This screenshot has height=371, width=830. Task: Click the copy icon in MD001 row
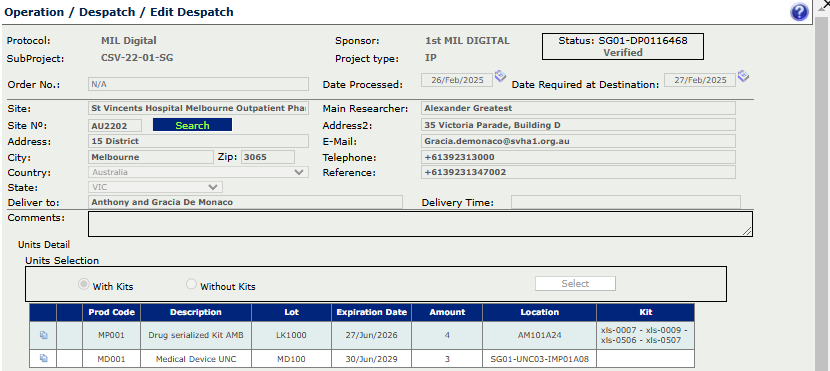pyautogui.click(x=43, y=358)
